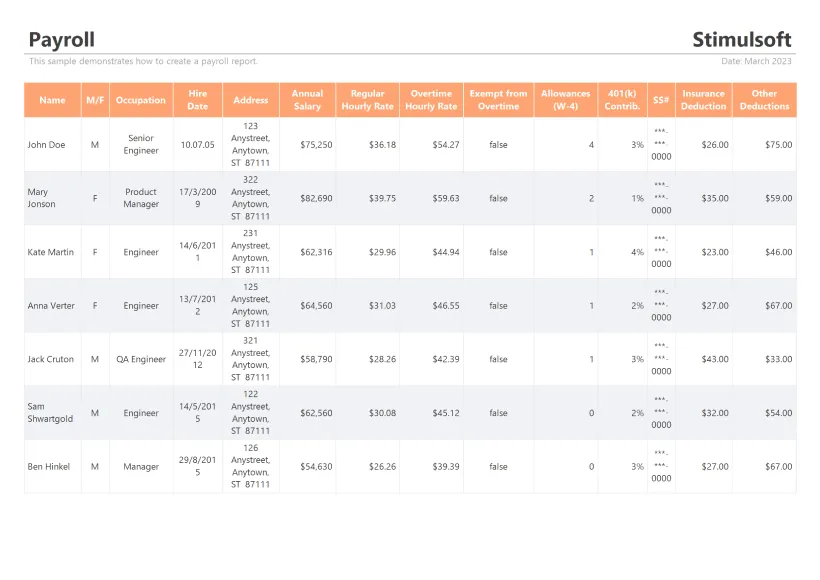The image size is (820, 580).
Task: Click the Other Deductions column header
Action: (764, 100)
